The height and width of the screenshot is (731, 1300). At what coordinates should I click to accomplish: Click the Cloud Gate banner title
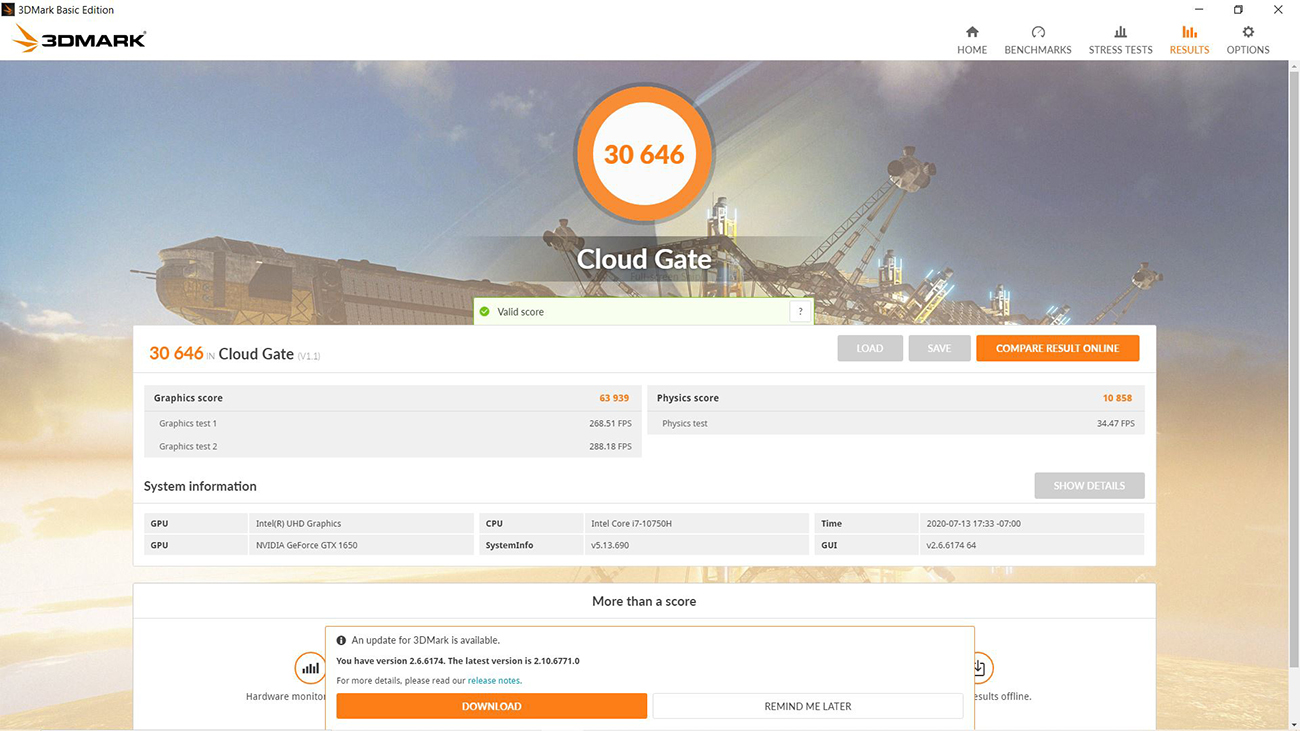644,259
